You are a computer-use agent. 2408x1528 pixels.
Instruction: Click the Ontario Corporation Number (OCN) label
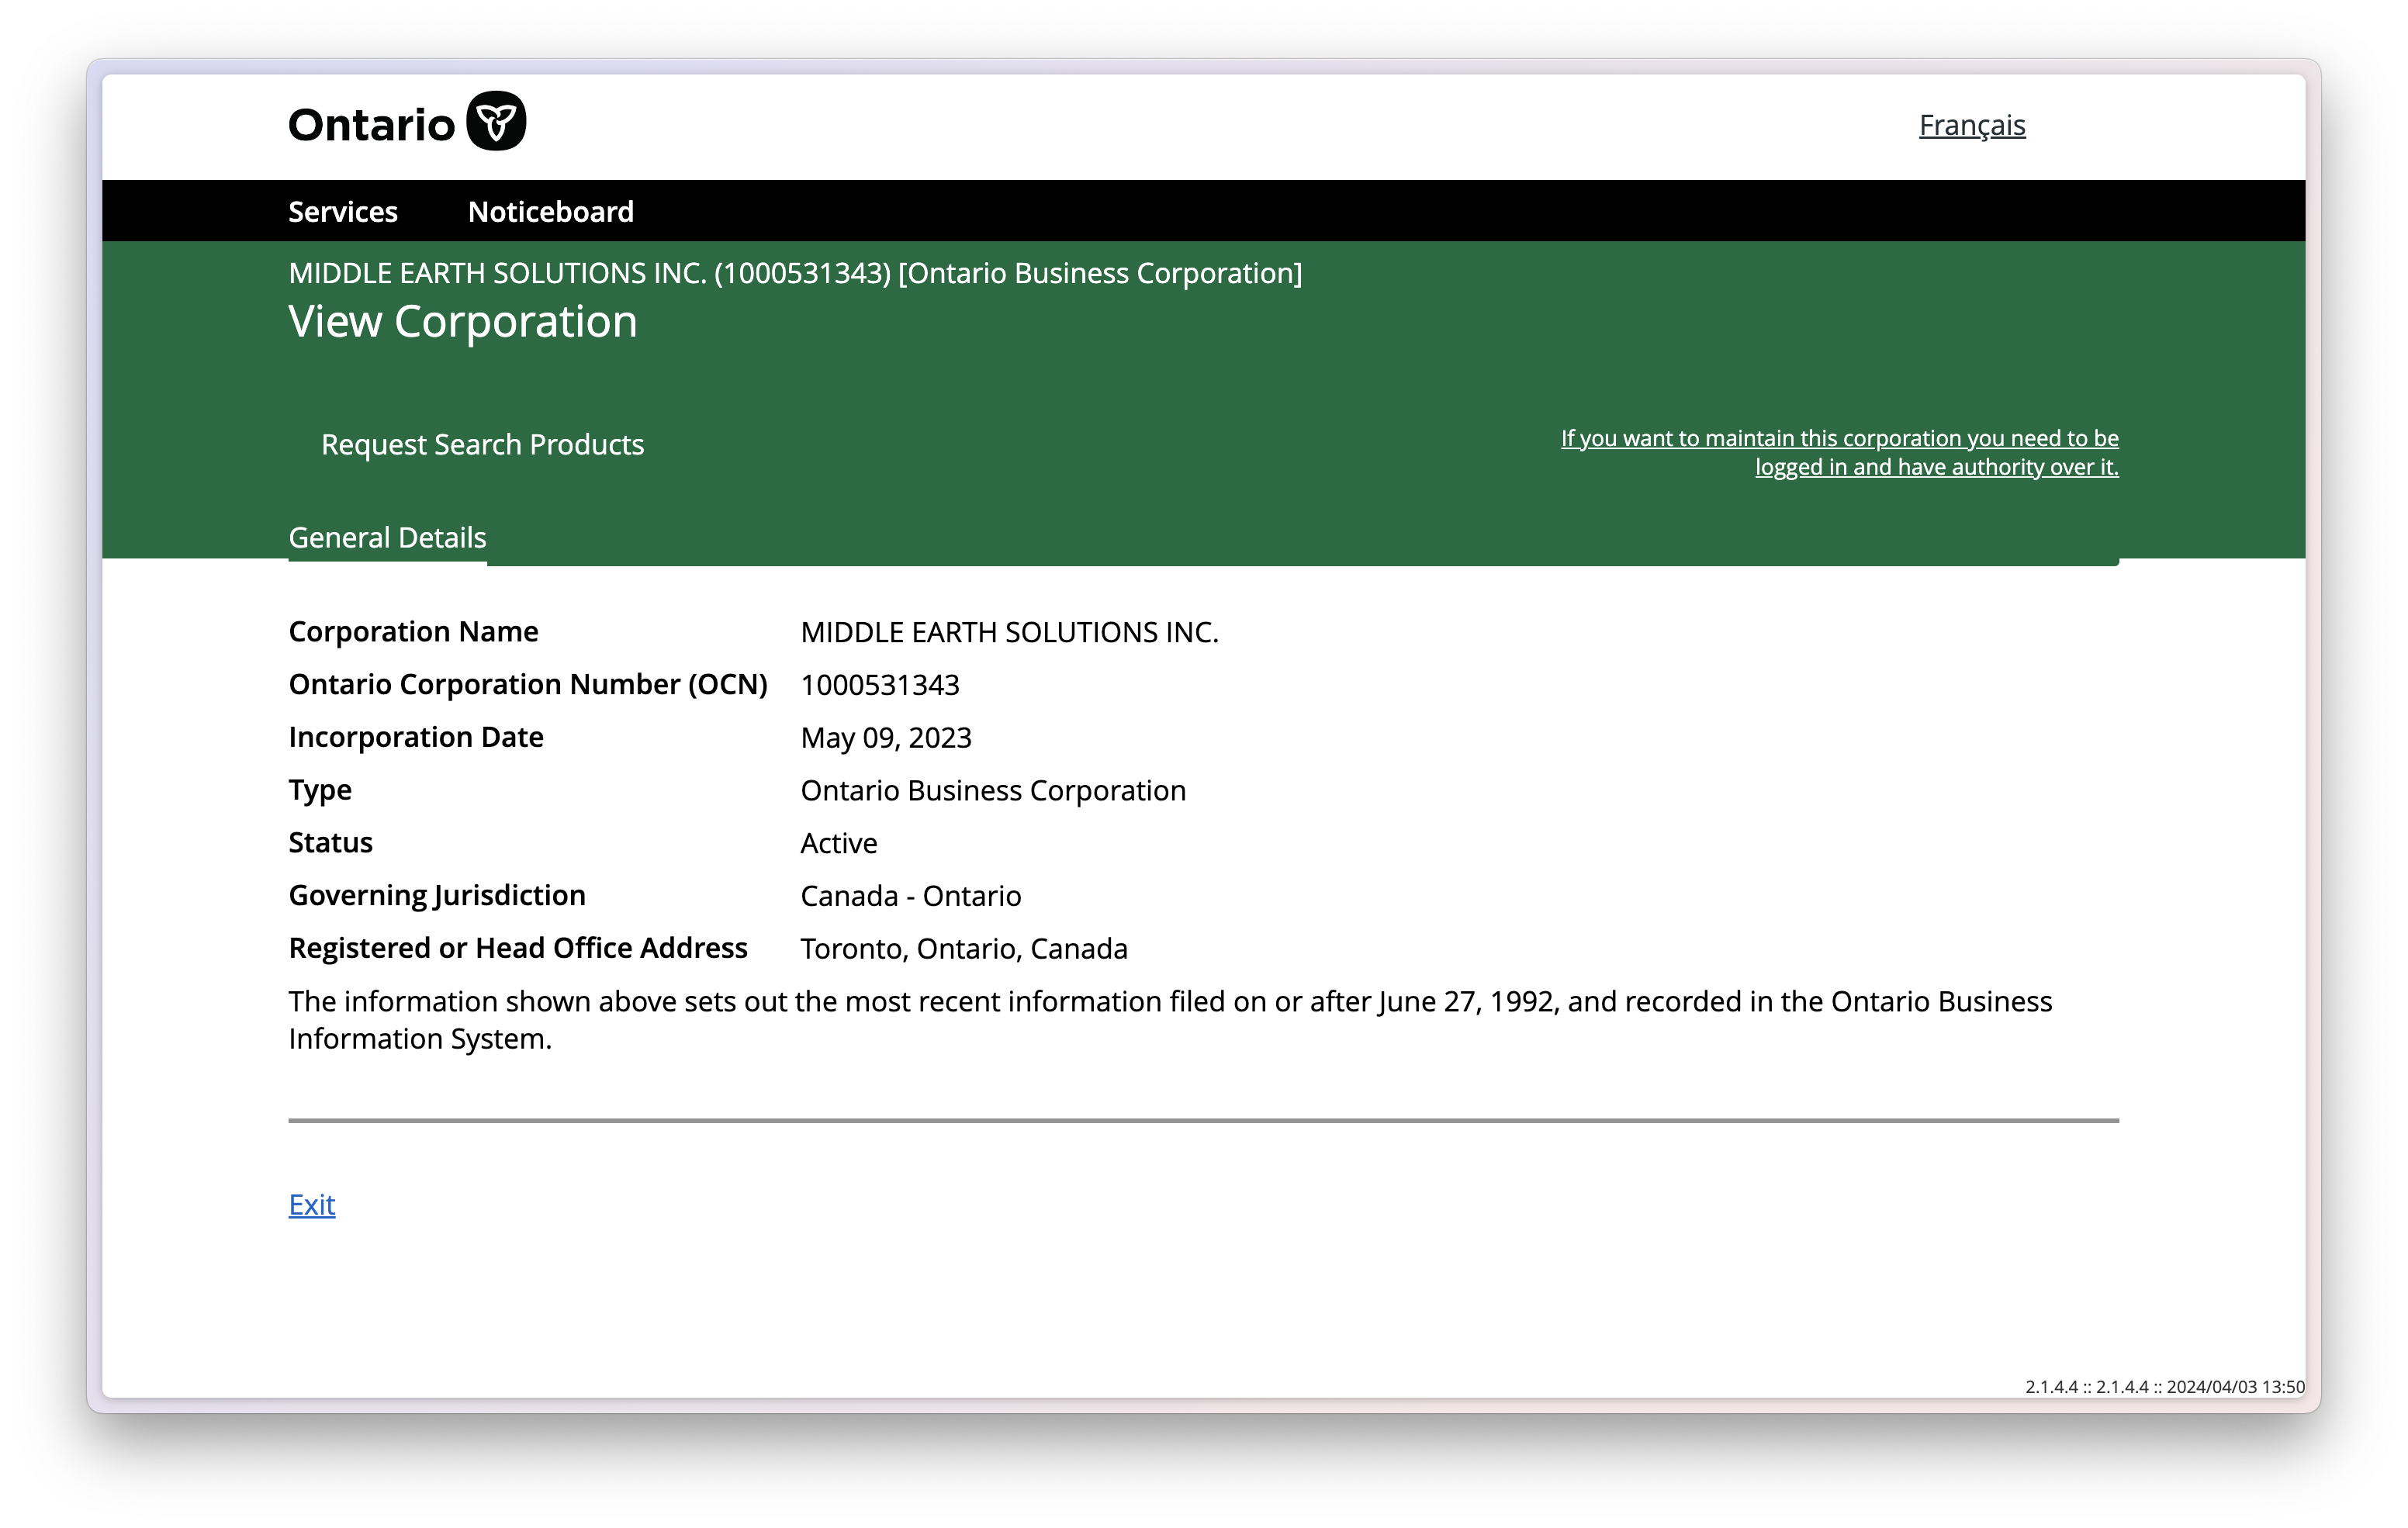tap(528, 684)
